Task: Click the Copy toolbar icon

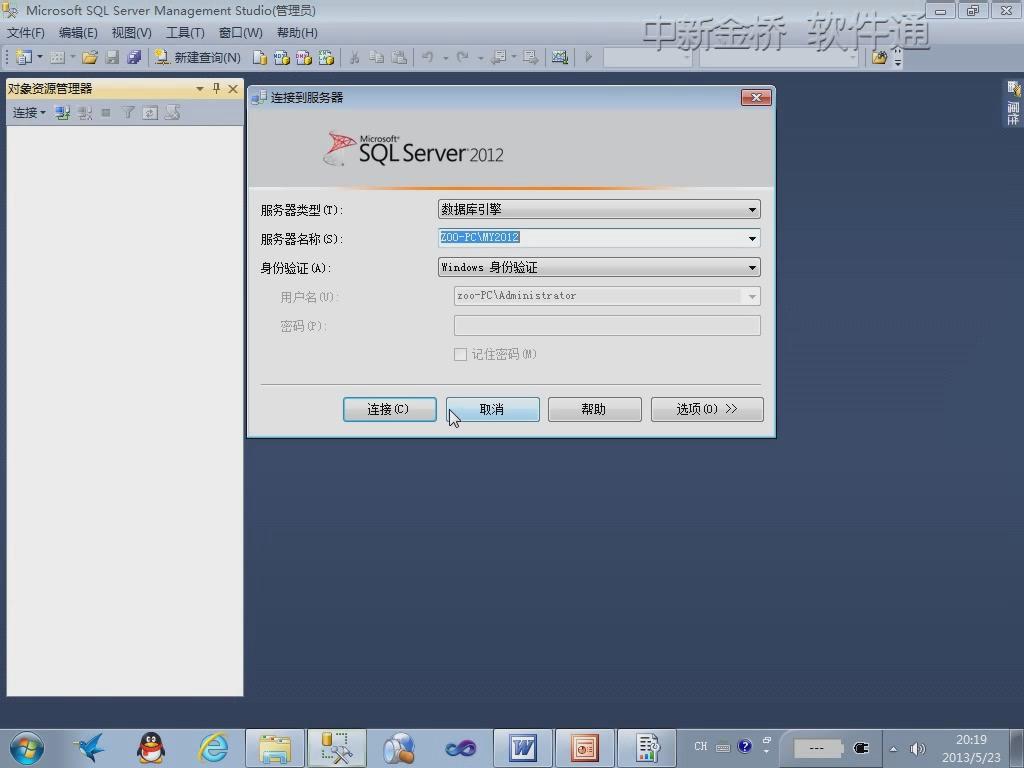Action: 377,57
